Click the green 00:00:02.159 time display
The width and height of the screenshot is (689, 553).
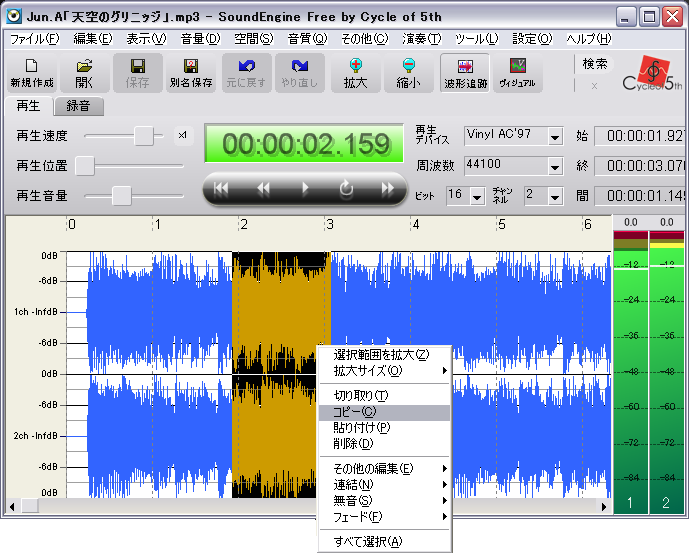tap(304, 143)
